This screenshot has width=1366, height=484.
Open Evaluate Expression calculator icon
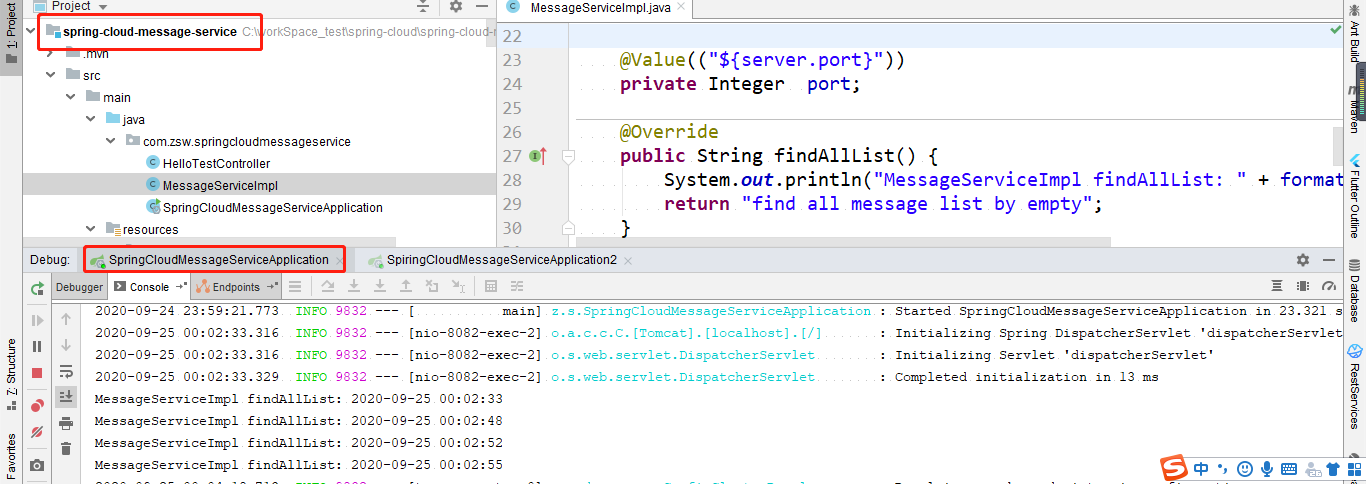pos(491,287)
